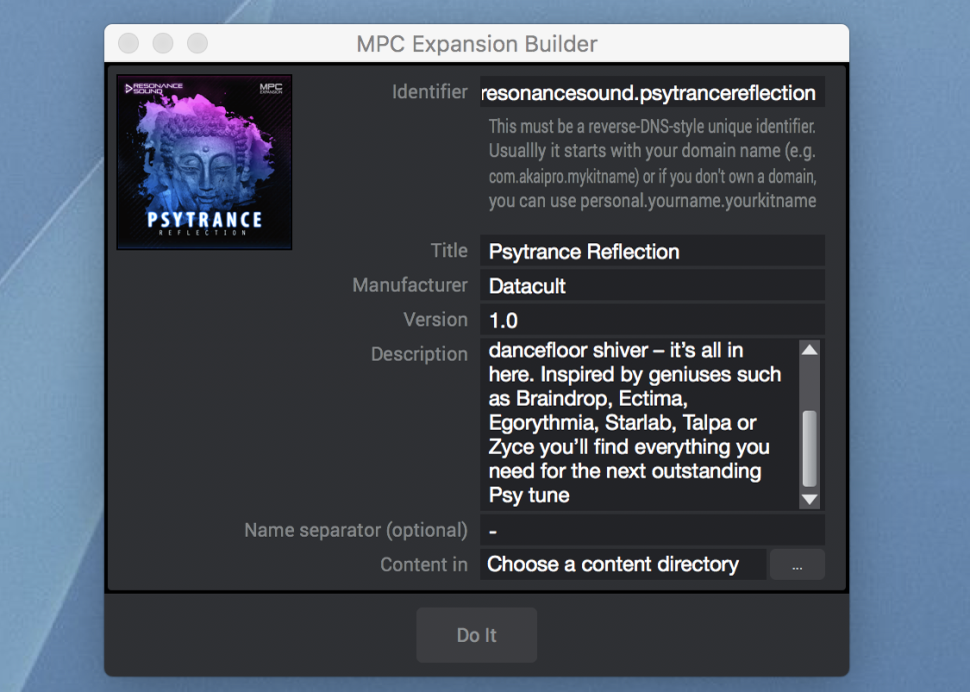Click the Title label
Image resolution: width=970 pixels, height=692 pixels.
pos(449,250)
